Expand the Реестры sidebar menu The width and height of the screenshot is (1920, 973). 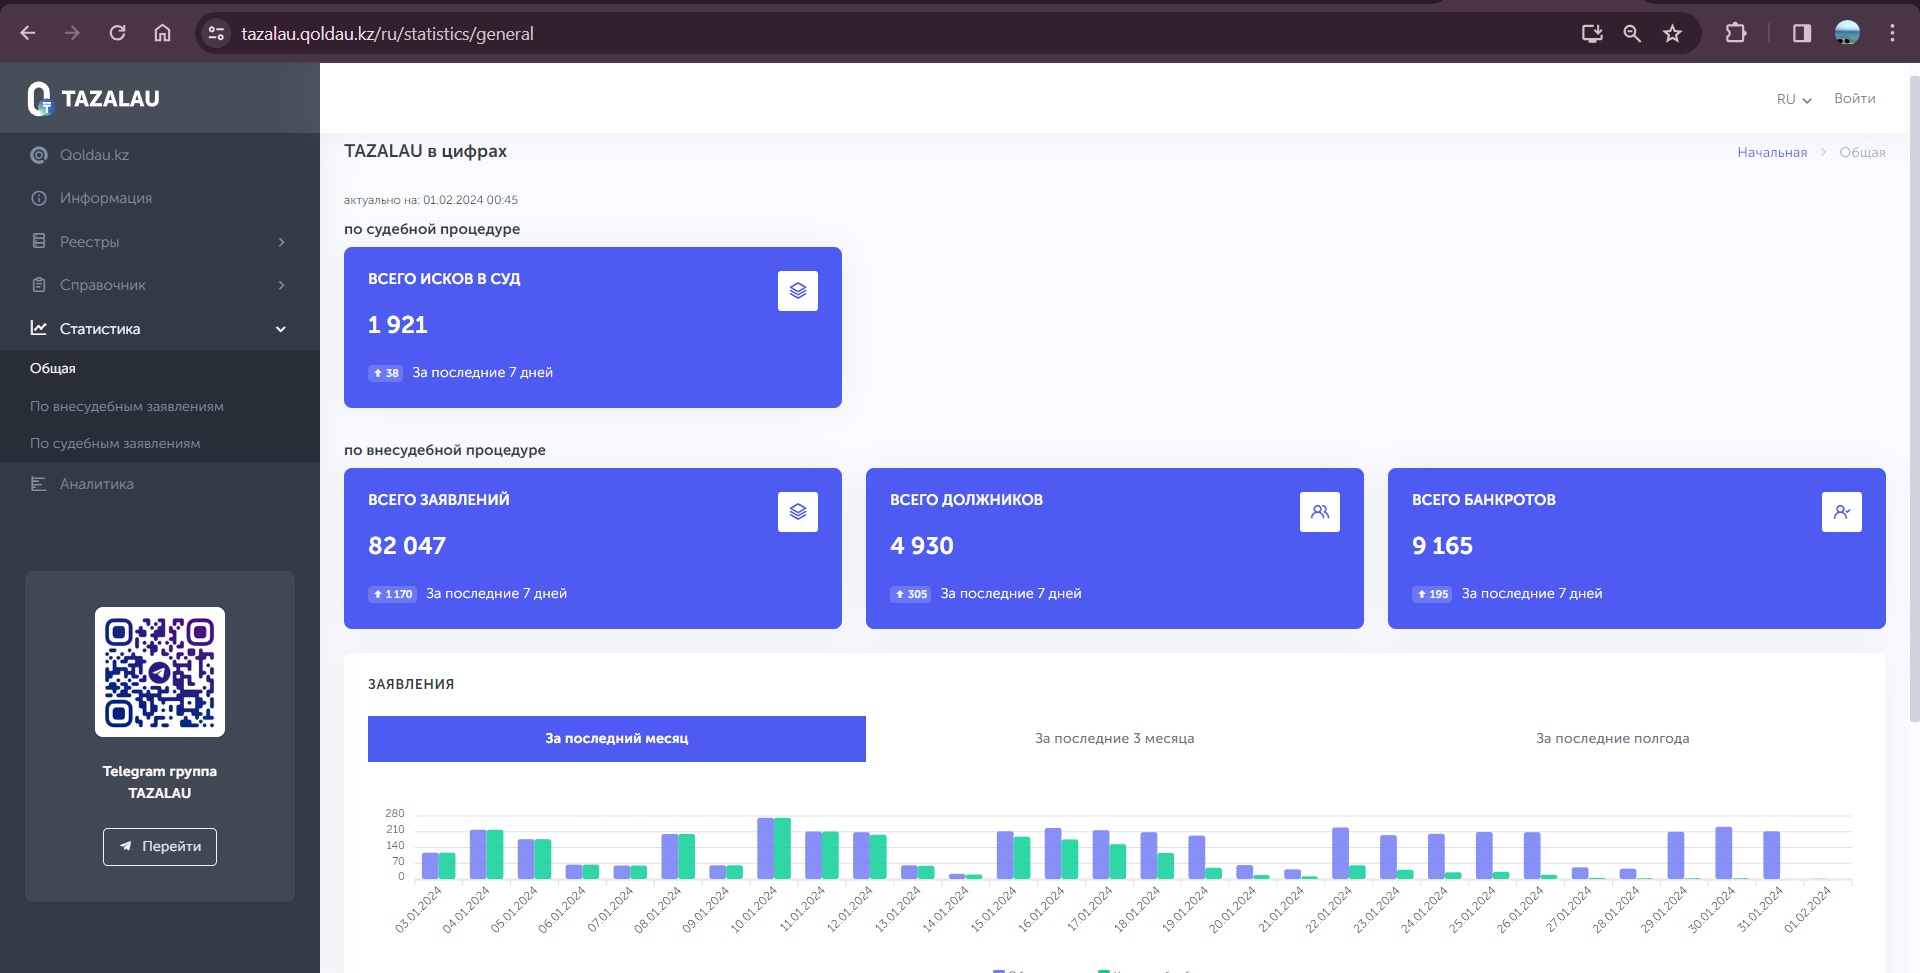point(160,242)
